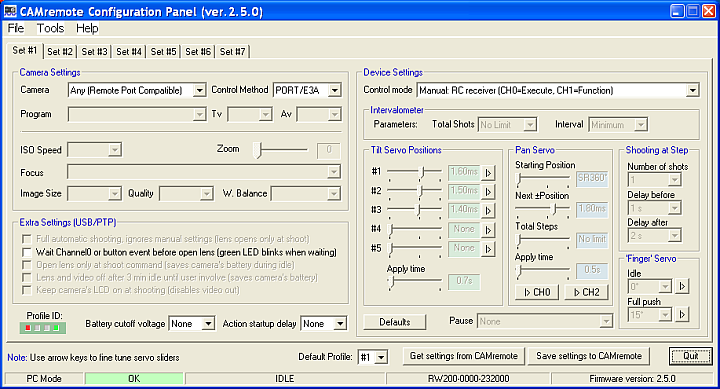Viewport: 720px width, 389px height.
Task: Click Pan Servo Next ±Position slider
Action: tap(543, 209)
